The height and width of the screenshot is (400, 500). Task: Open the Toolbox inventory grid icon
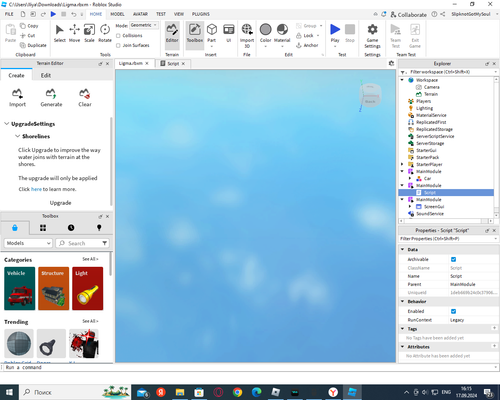coord(43,228)
